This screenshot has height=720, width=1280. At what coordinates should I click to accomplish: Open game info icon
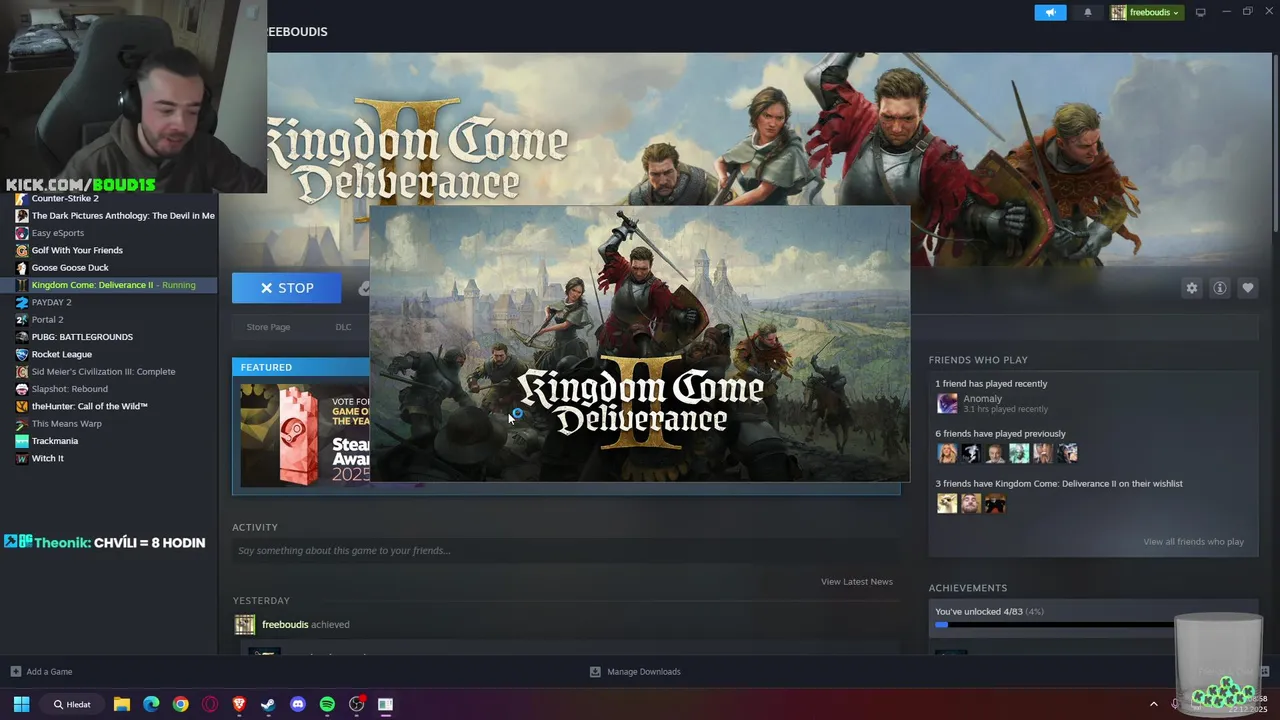click(x=1220, y=288)
